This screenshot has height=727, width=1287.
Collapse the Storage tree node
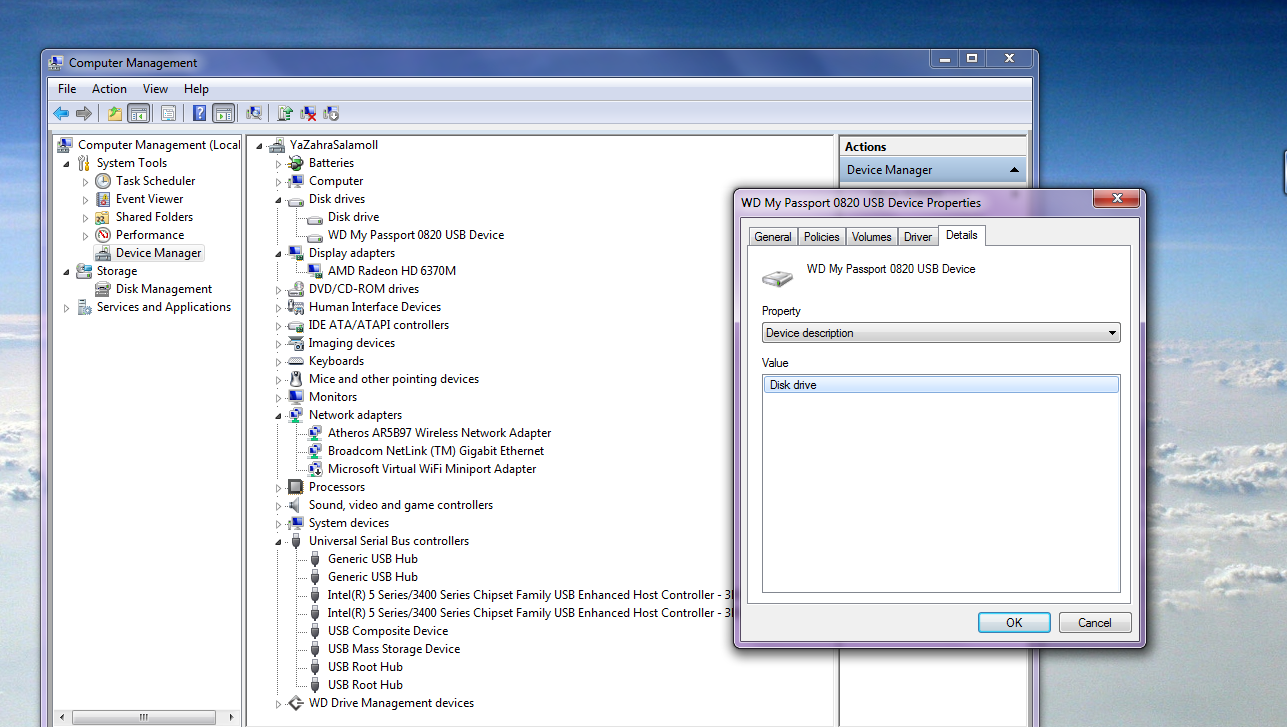(x=67, y=271)
